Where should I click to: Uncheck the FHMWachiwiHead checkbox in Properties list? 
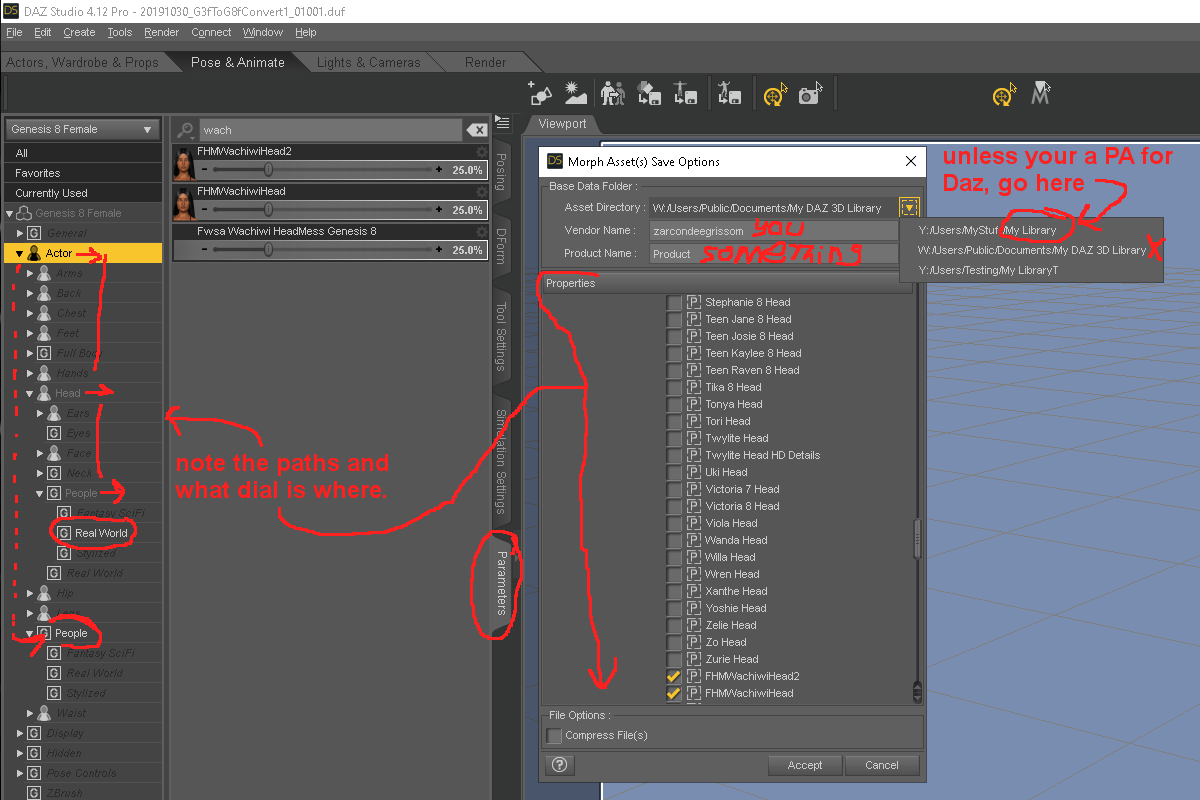click(674, 693)
